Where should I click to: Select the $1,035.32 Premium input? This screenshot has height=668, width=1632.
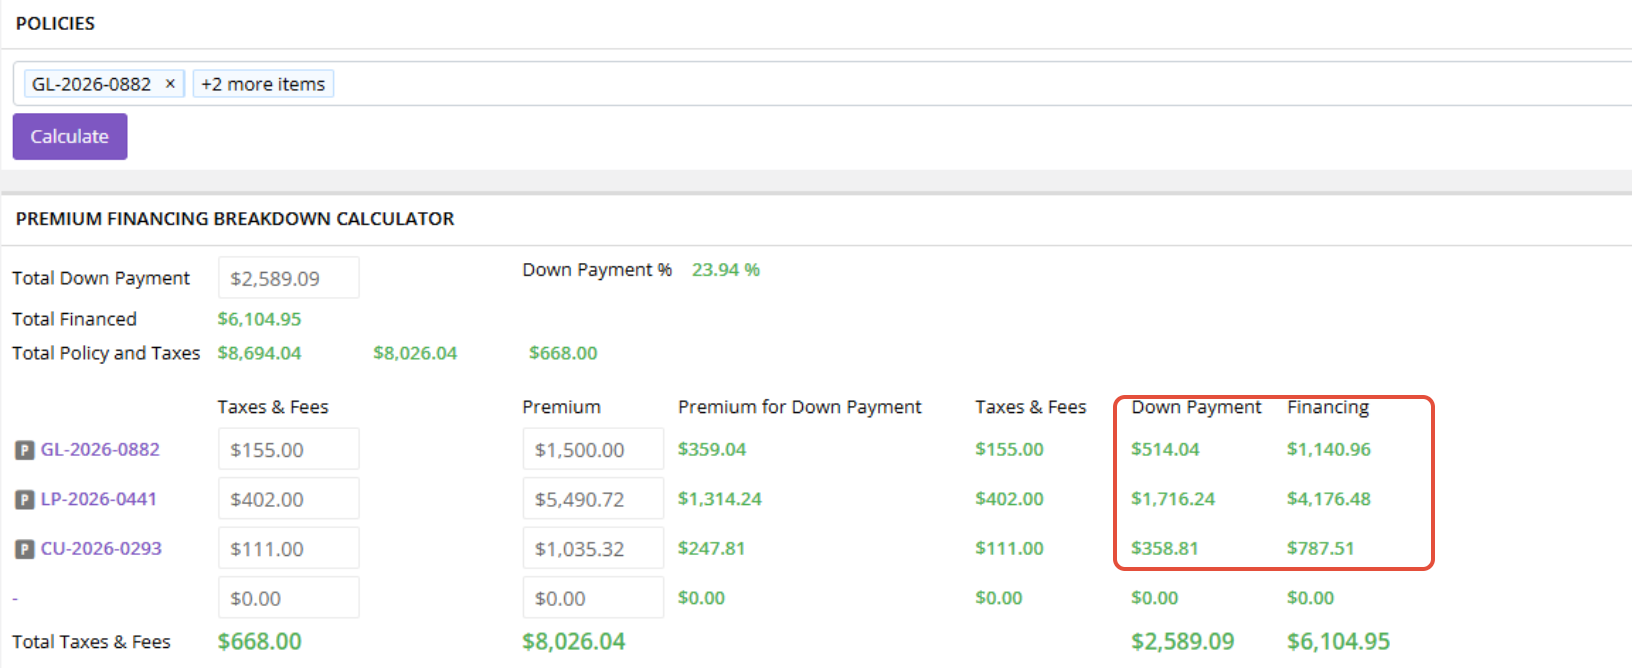(x=593, y=549)
